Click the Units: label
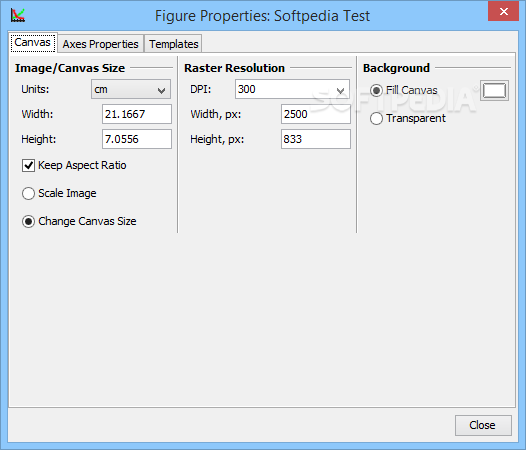 click(35, 89)
